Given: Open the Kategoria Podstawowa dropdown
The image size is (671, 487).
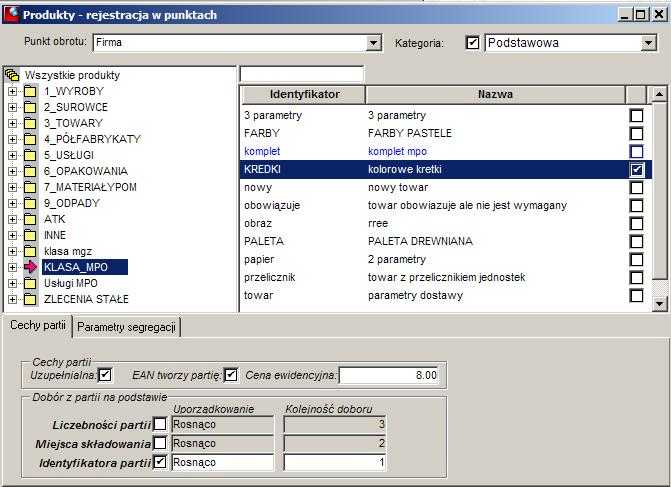Looking at the screenshot, I should tap(648, 43).
